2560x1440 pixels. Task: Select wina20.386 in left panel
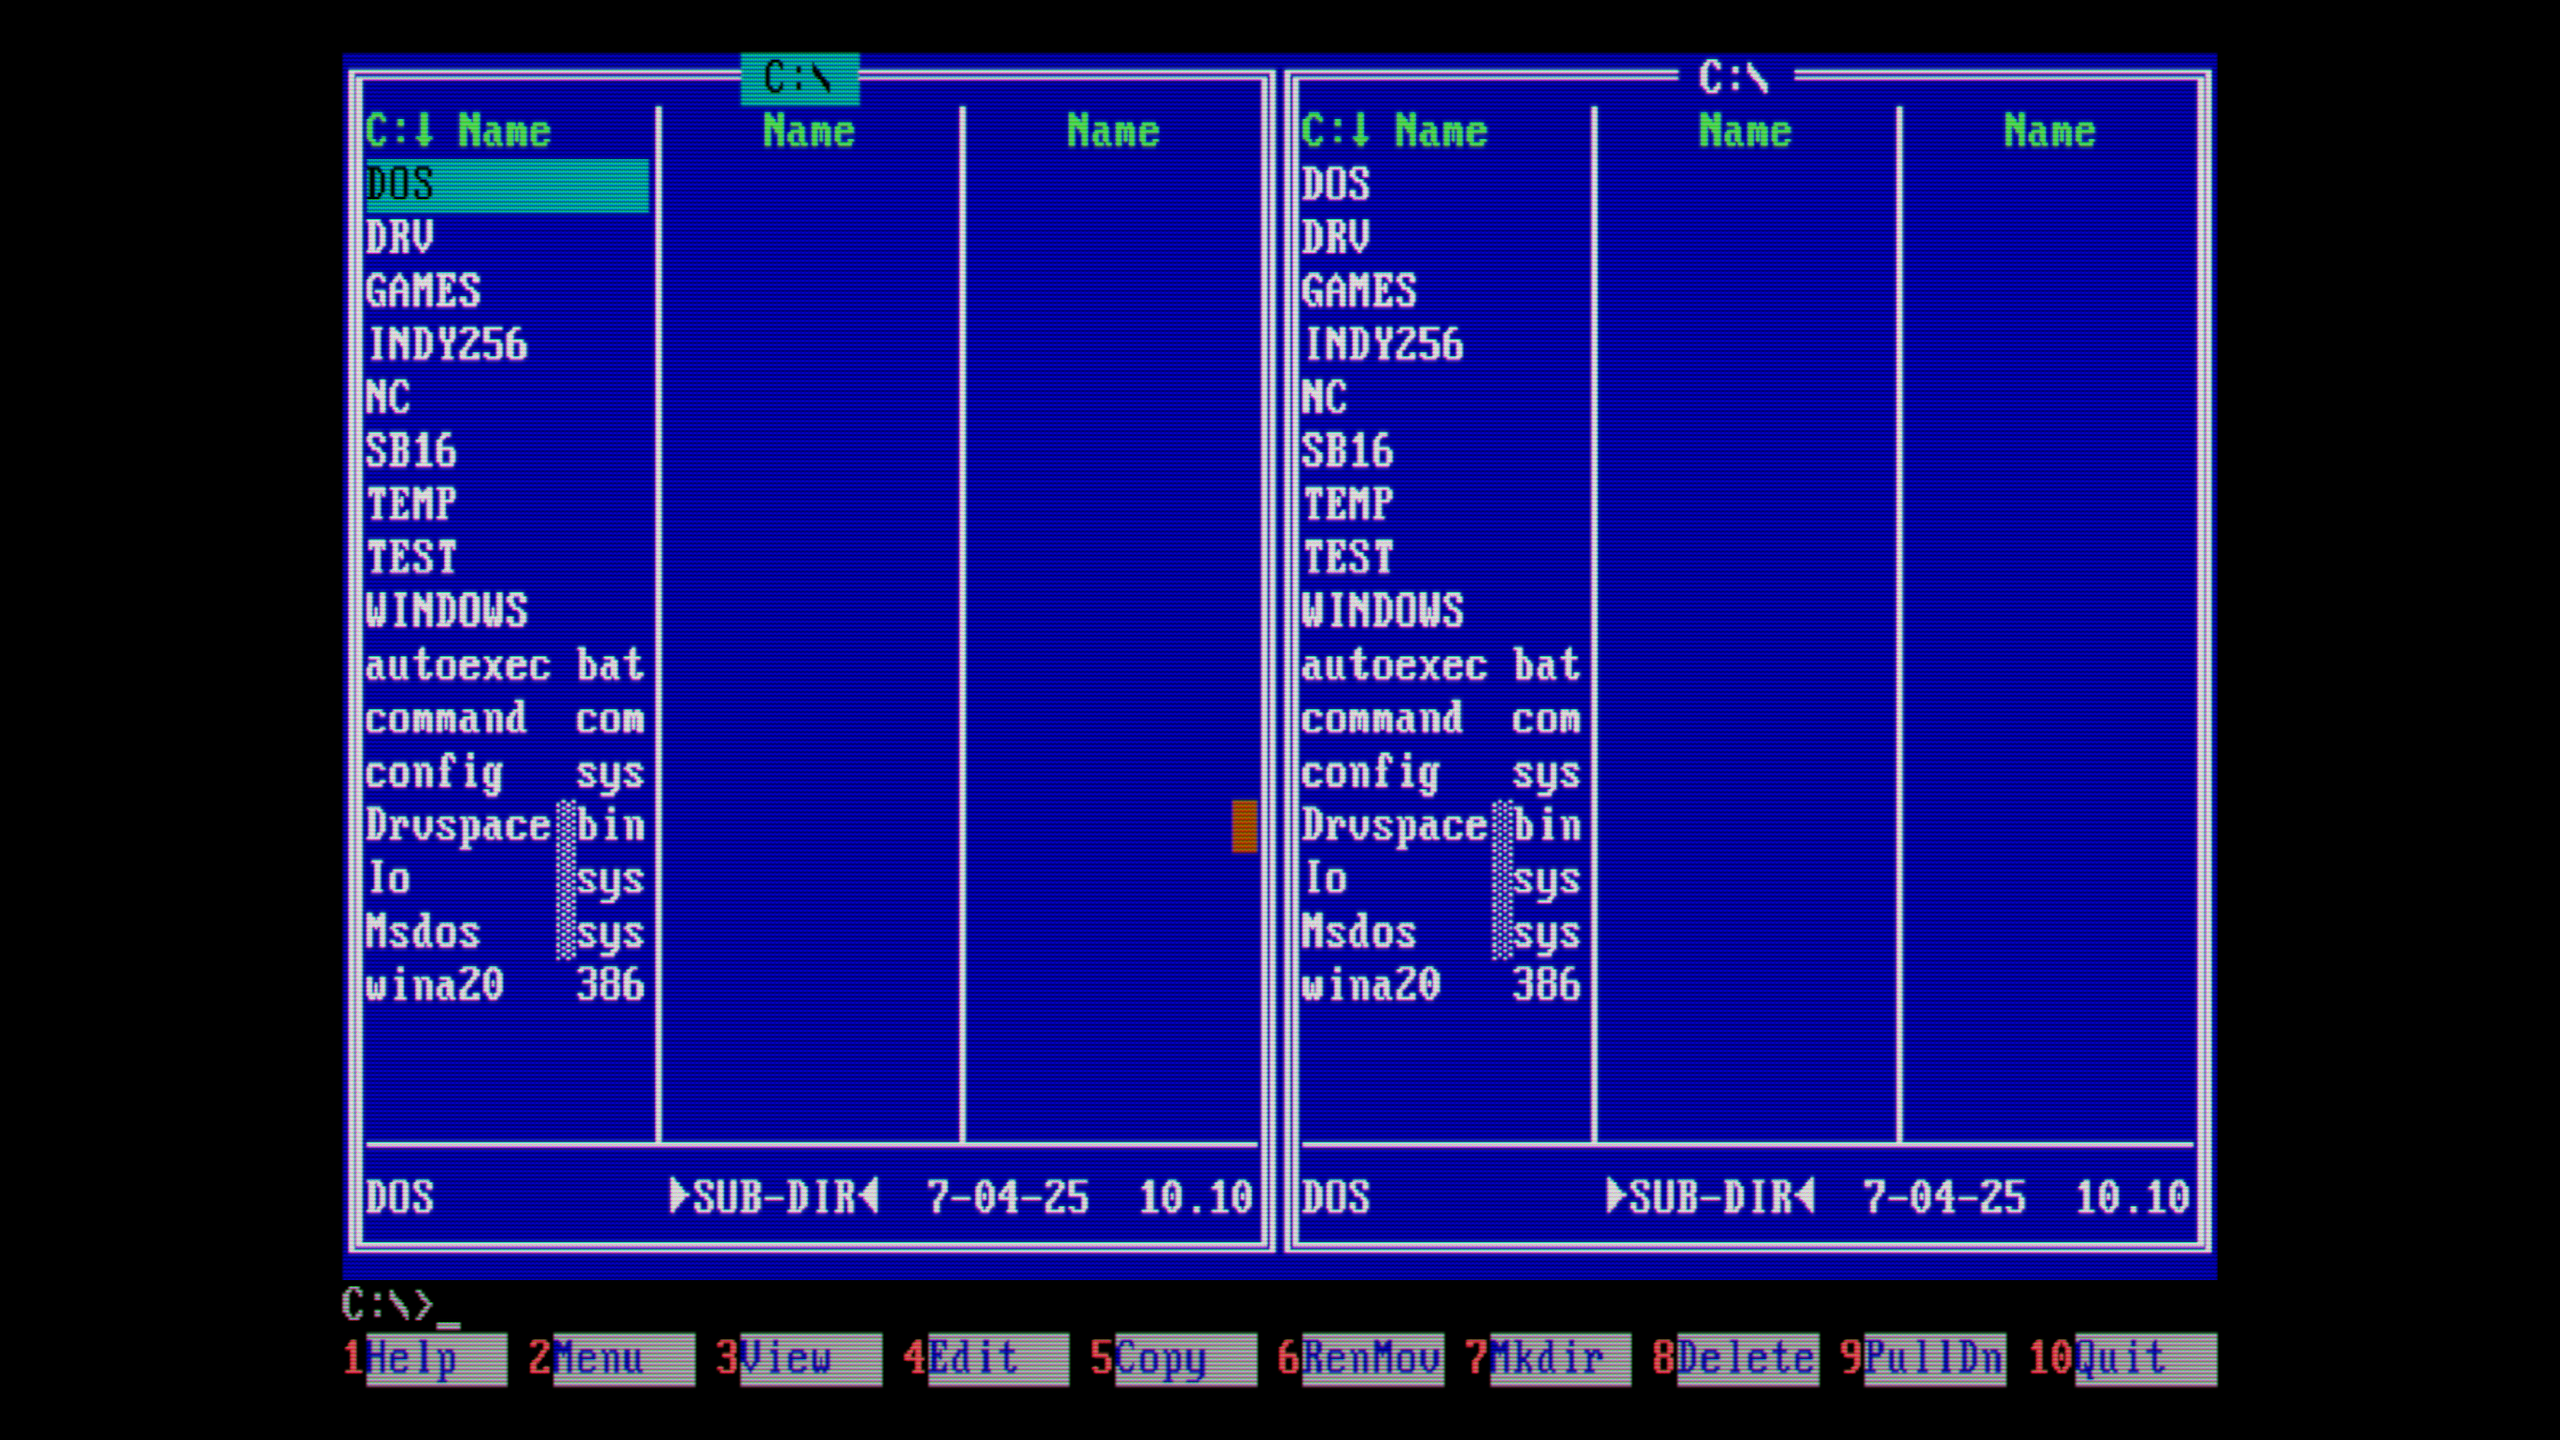coord(507,985)
